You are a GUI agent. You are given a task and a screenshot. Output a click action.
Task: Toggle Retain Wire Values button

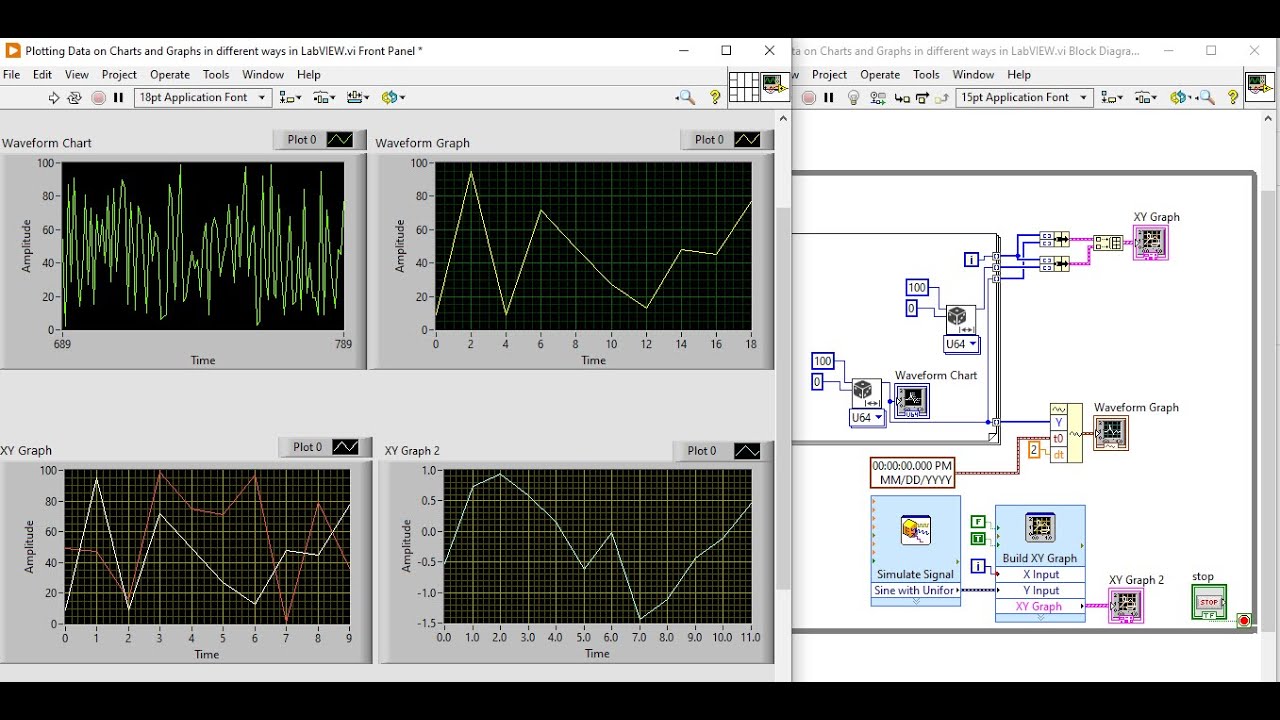878,97
